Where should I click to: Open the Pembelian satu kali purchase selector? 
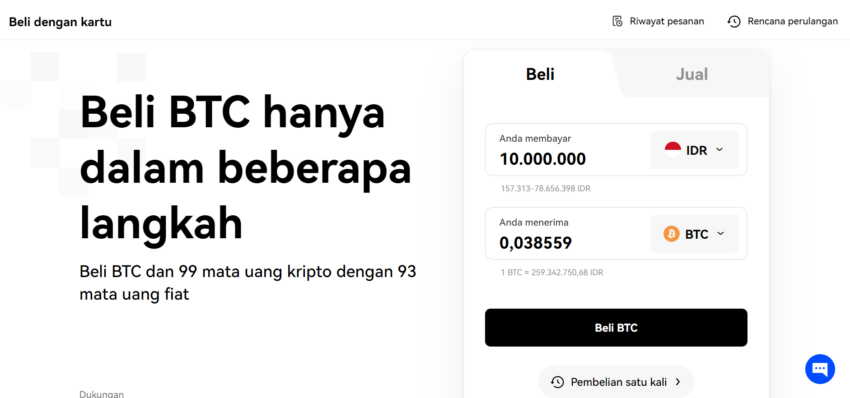(616, 382)
